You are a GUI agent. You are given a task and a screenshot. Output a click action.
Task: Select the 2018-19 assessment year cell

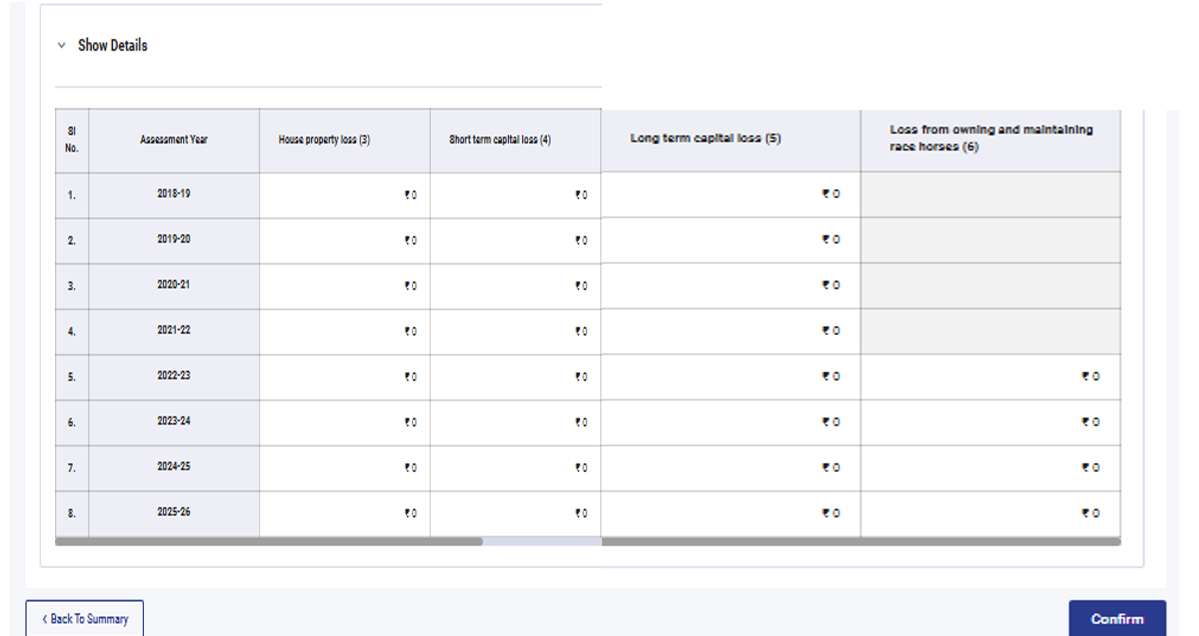[x=174, y=194]
